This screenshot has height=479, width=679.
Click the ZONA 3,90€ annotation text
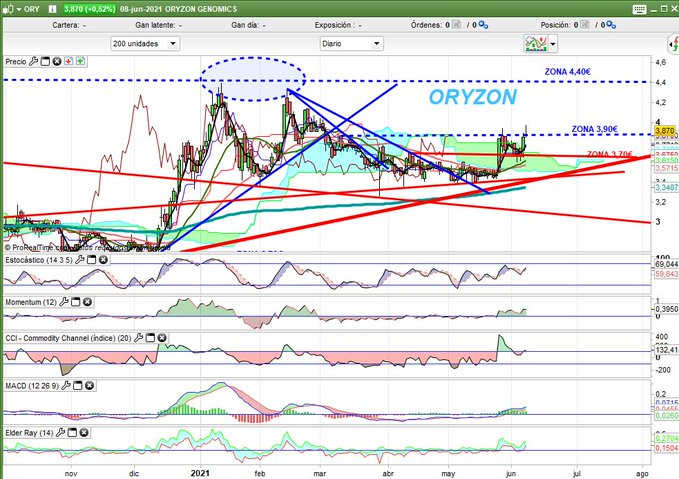click(x=595, y=129)
